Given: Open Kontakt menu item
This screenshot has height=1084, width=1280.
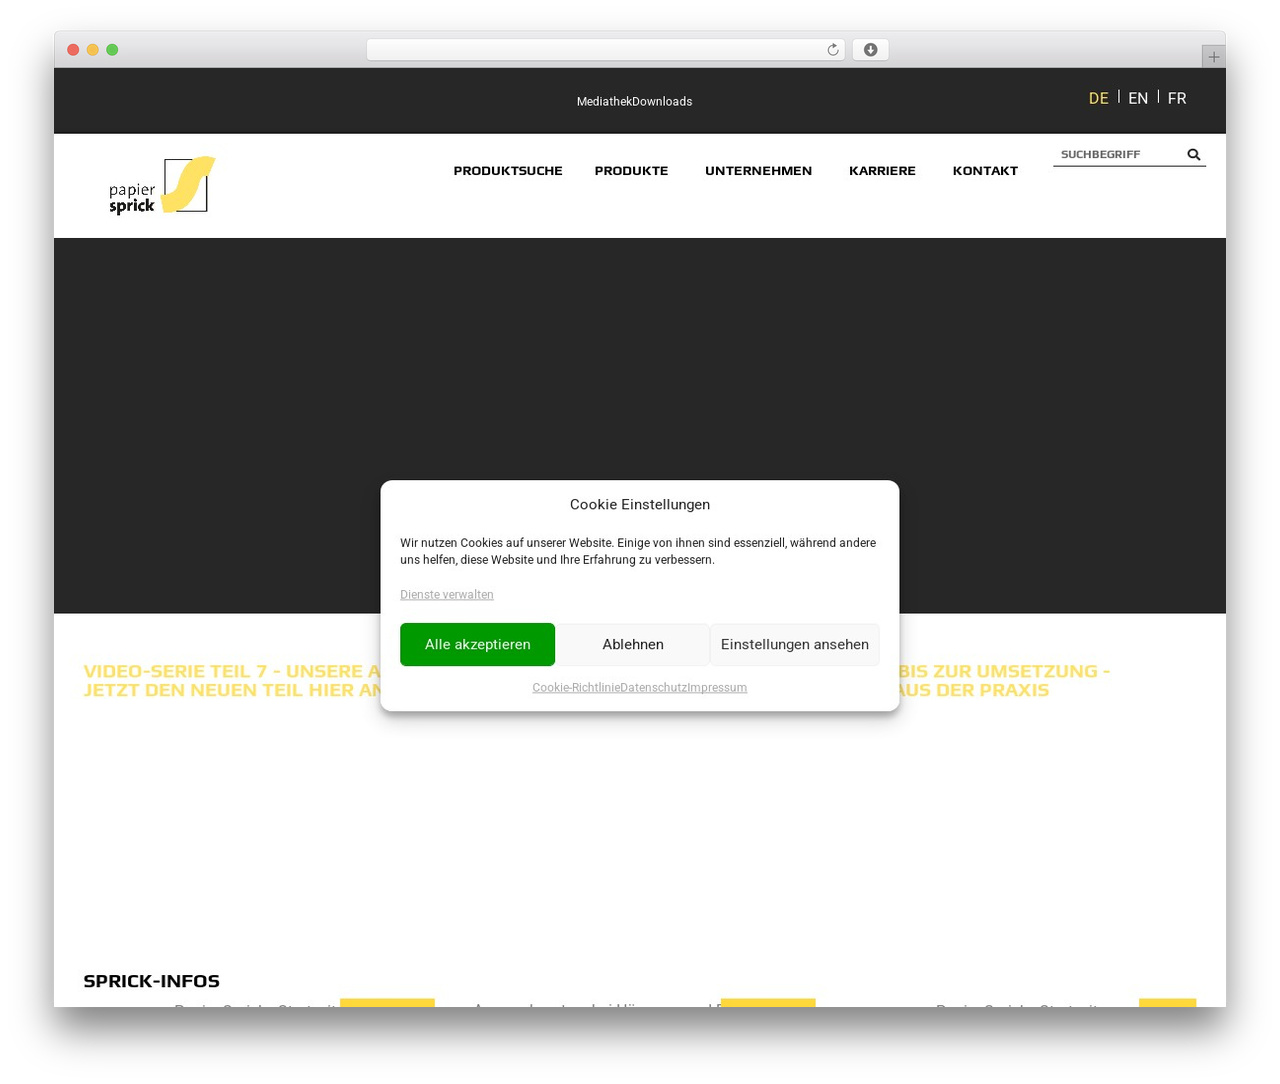Looking at the screenshot, I should (985, 171).
